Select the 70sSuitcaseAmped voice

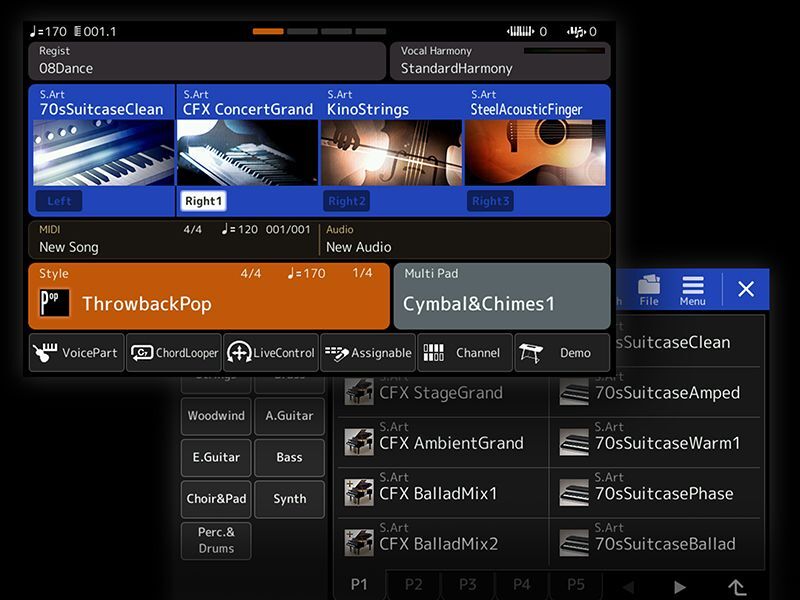[x=657, y=392]
